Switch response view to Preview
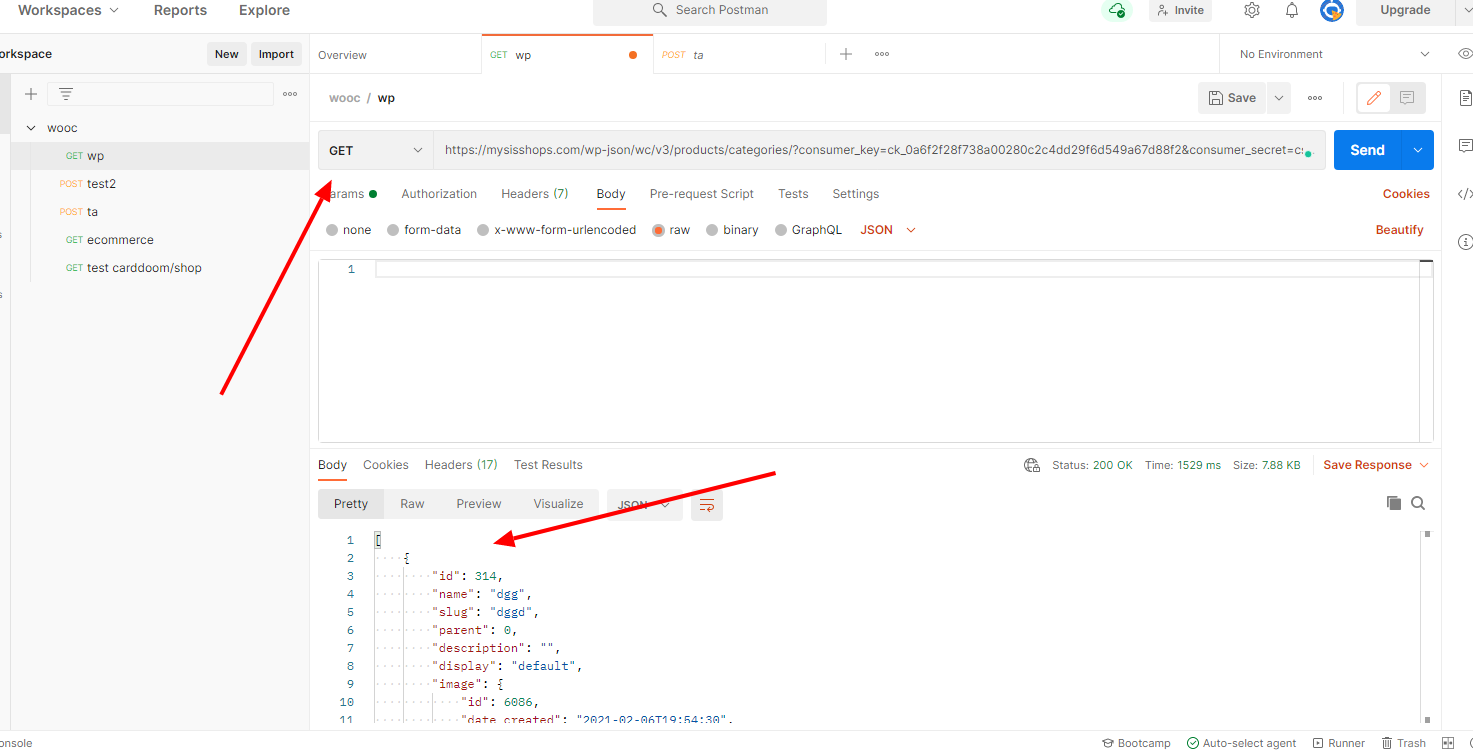This screenshot has width=1473, height=751. coord(479,504)
